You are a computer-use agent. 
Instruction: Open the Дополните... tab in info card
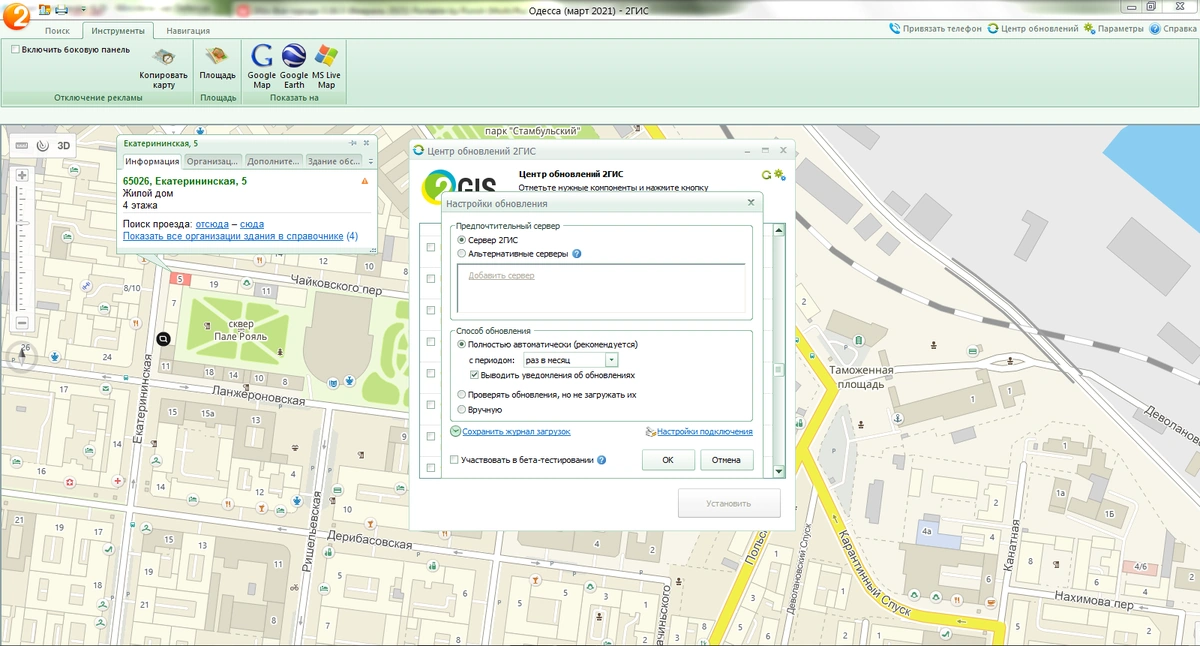click(274, 161)
